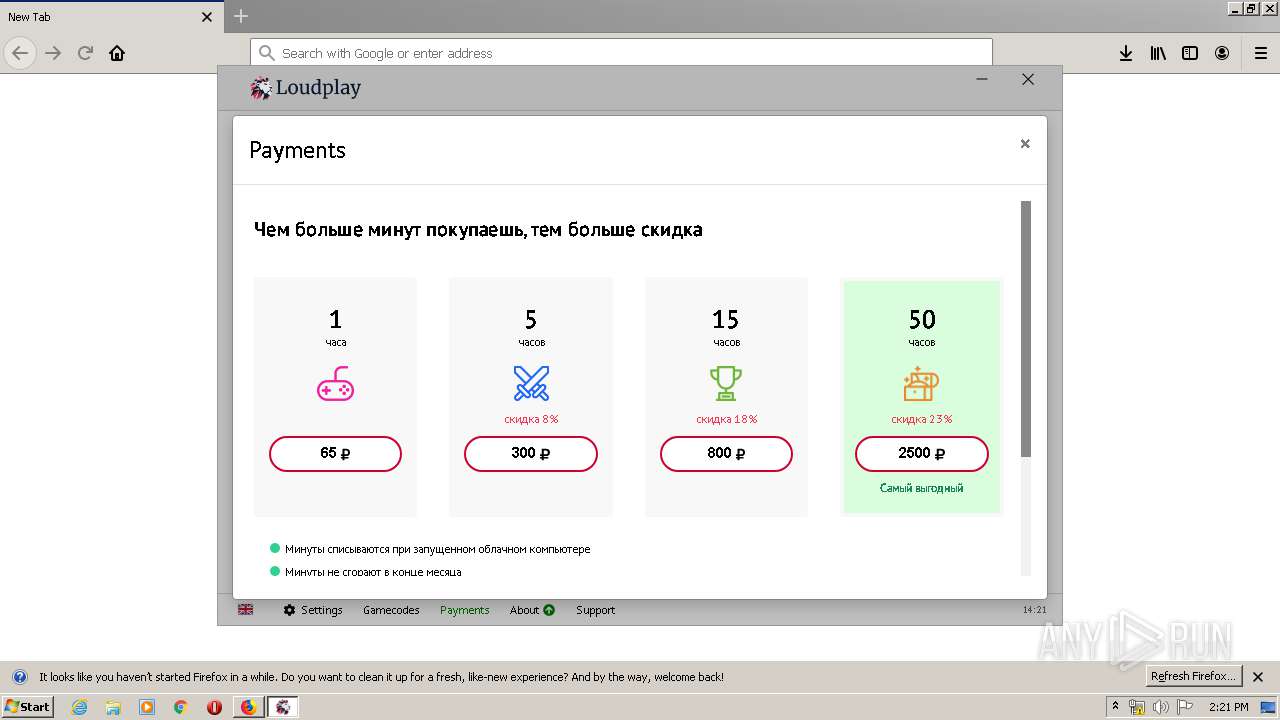The image size is (1280, 720).
Task: Open the About section
Action: point(524,610)
